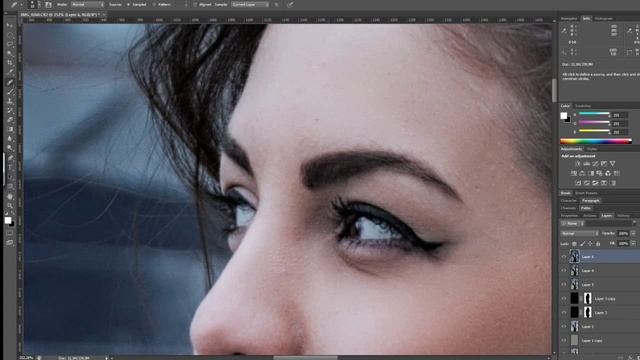Image resolution: width=640 pixels, height=360 pixels.
Task: Click the R color slider
Action: point(594,115)
